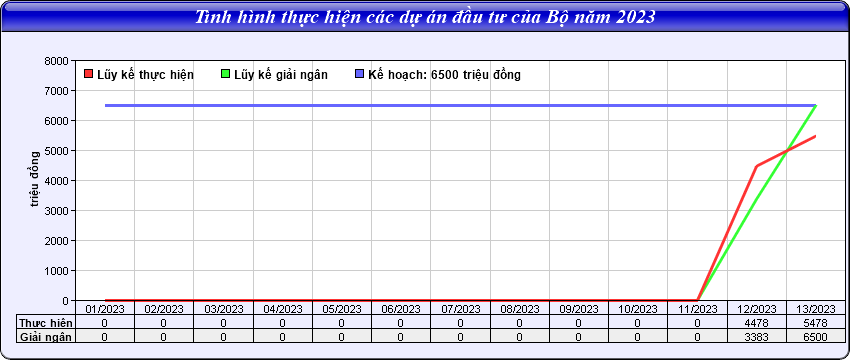Click the 06/2023 column header

tap(401, 309)
